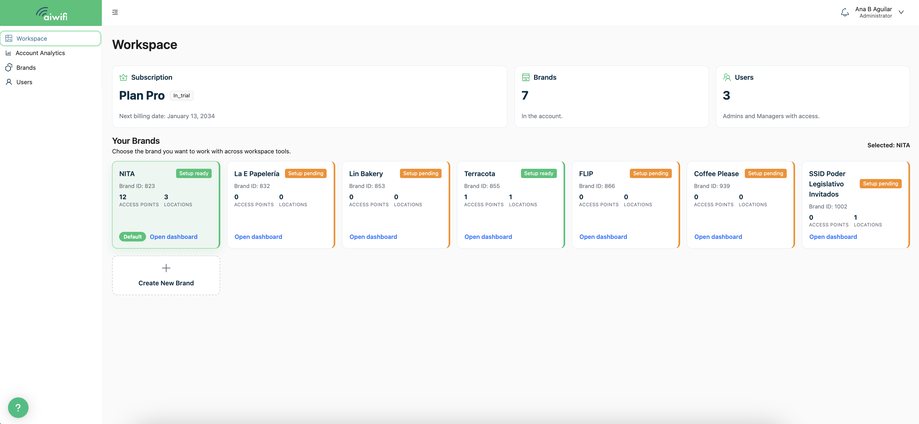Open dashboard for Terracota
This screenshot has width=919, height=424.
(x=488, y=237)
